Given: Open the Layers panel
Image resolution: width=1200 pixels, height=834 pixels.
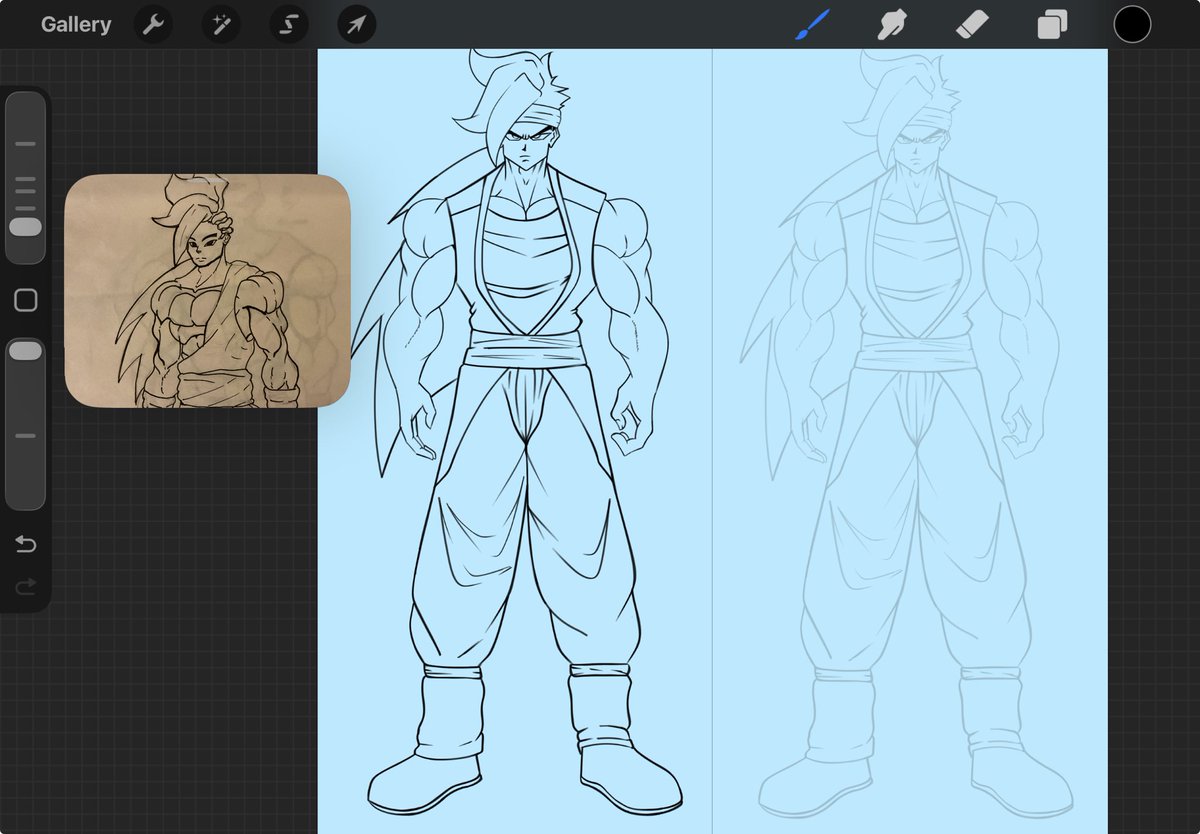Looking at the screenshot, I should click(1052, 24).
